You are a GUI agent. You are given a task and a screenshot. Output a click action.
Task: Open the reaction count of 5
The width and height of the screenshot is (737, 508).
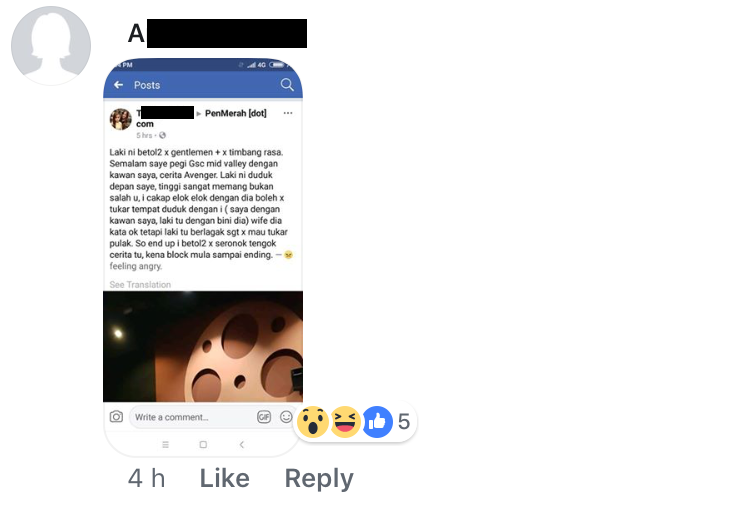click(404, 422)
